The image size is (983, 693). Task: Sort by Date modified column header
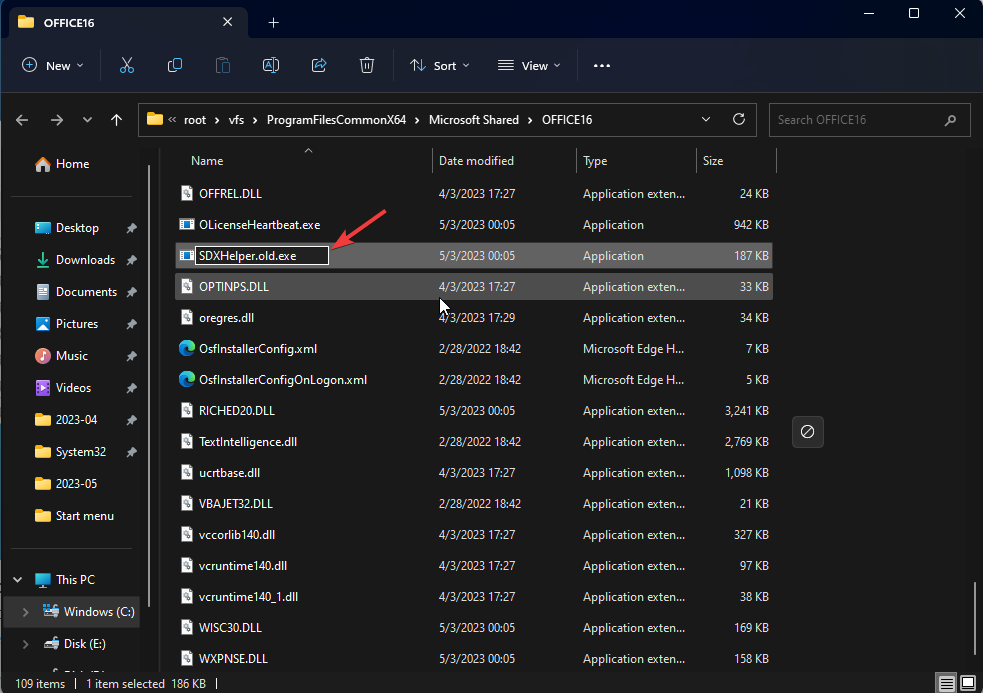(x=476, y=161)
